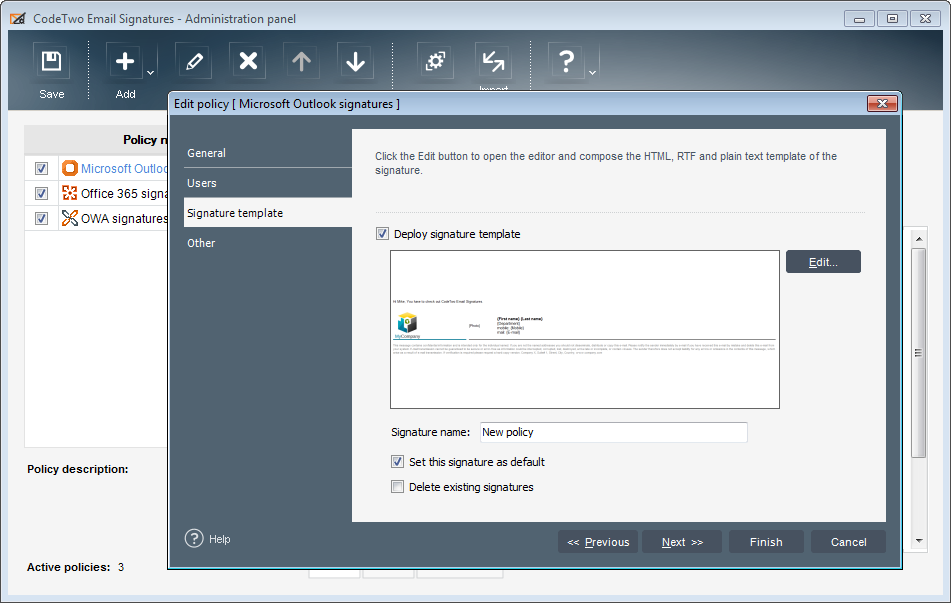Toggle Deploy signature template checkbox
The width and height of the screenshot is (951, 603).
pos(382,234)
